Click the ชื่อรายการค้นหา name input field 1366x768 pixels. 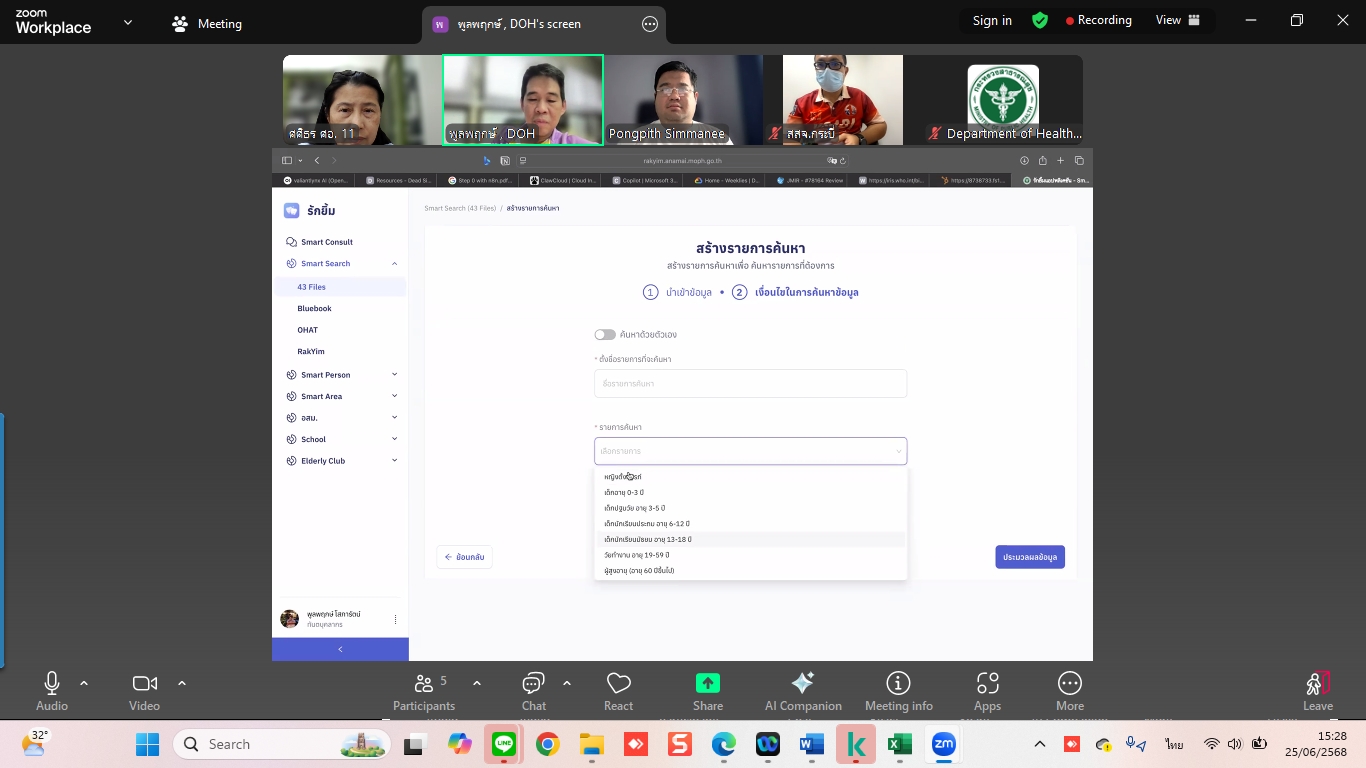pyautogui.click(x=750, y=384)
